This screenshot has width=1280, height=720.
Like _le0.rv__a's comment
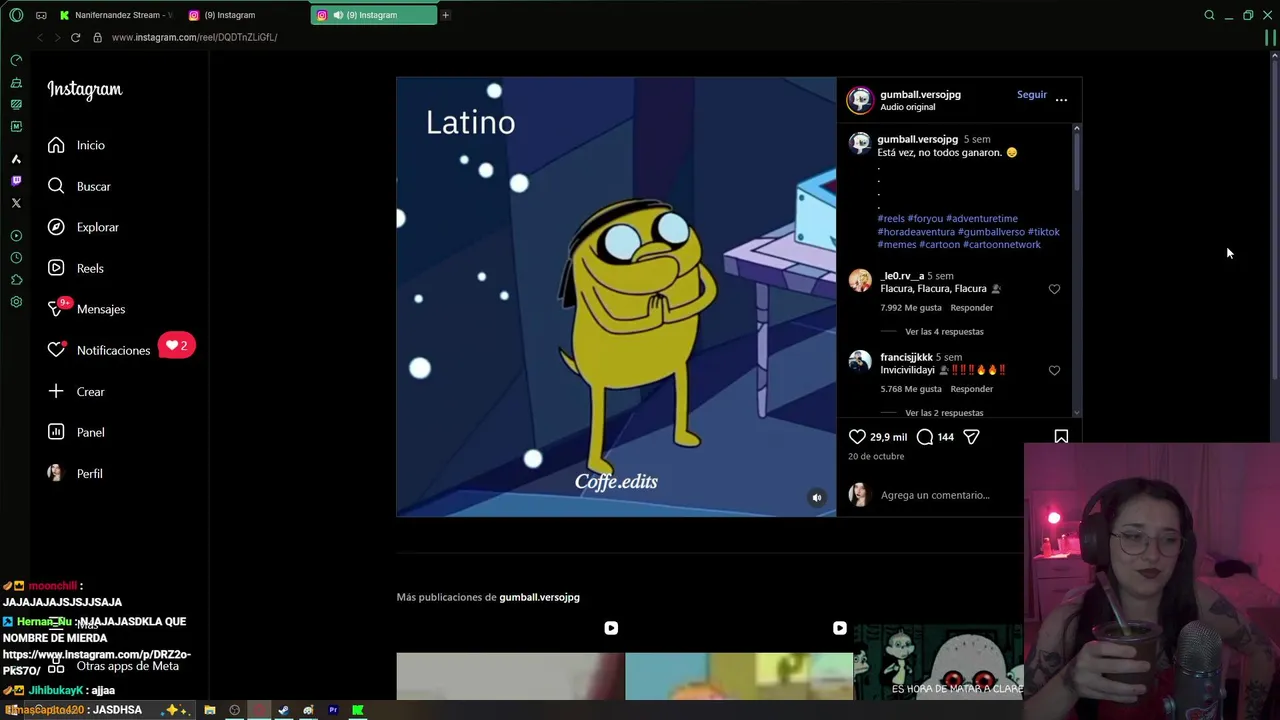(1054, 289)
